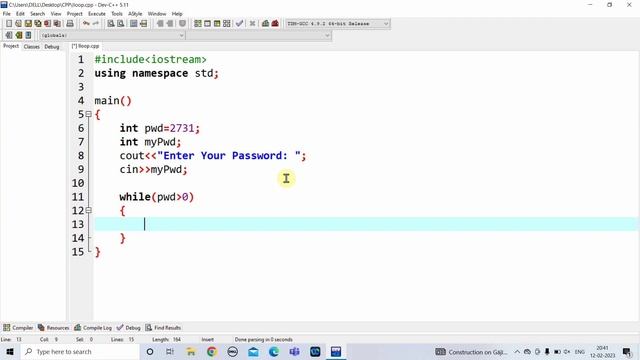Save the file using the Save icon
The image size is (640, 360).
click(x=28, y=24)
